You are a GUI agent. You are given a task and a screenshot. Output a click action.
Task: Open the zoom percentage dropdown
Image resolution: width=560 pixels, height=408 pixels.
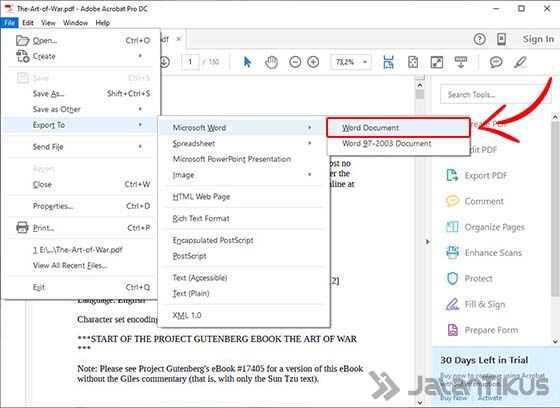pos(365,62)
